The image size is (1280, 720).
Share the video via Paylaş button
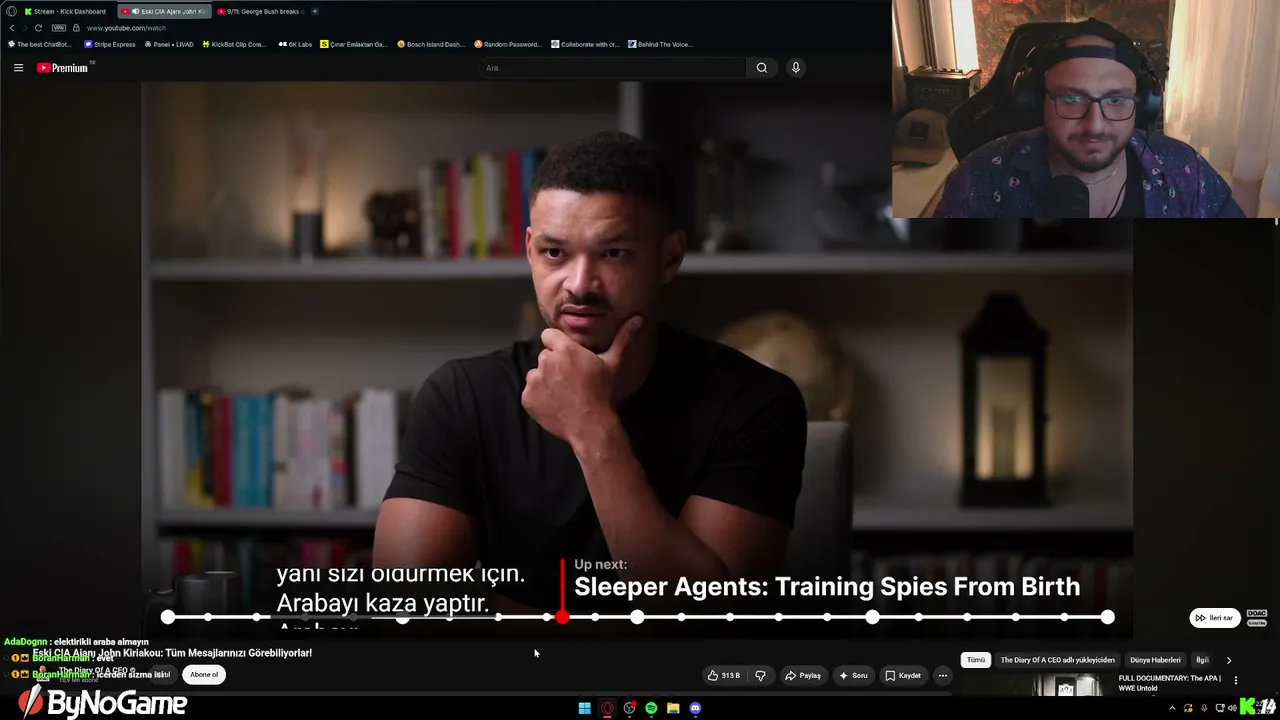click(x=803, y=676)
